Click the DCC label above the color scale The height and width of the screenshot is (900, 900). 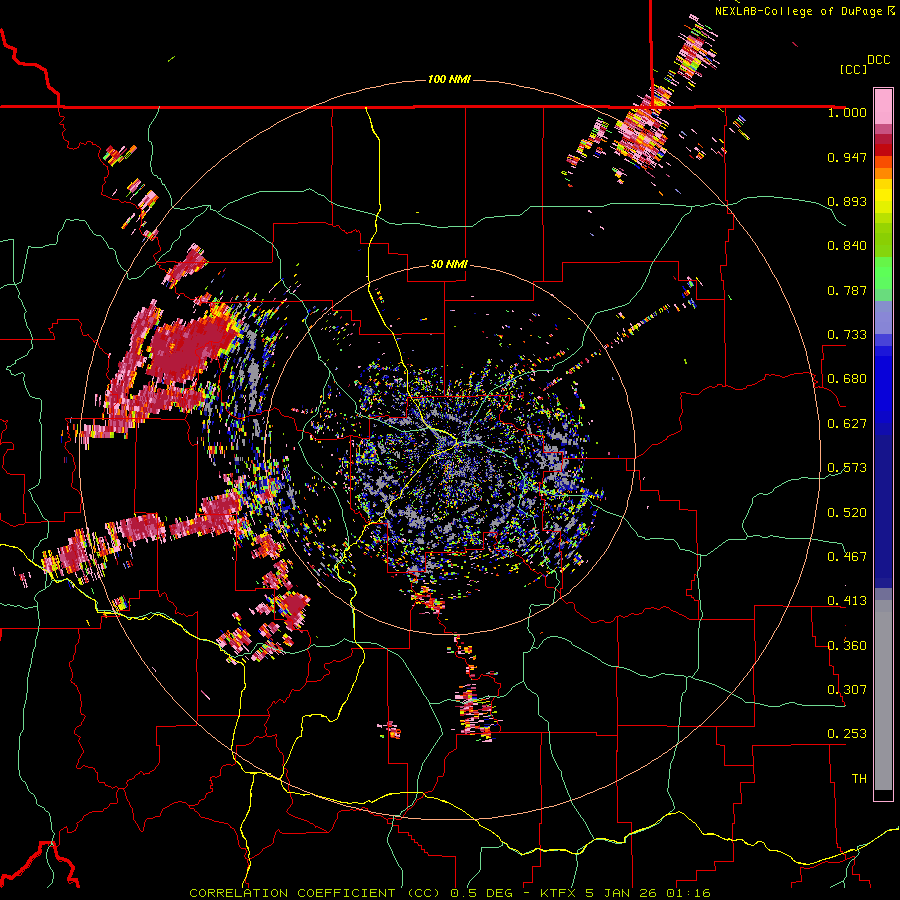879,60
